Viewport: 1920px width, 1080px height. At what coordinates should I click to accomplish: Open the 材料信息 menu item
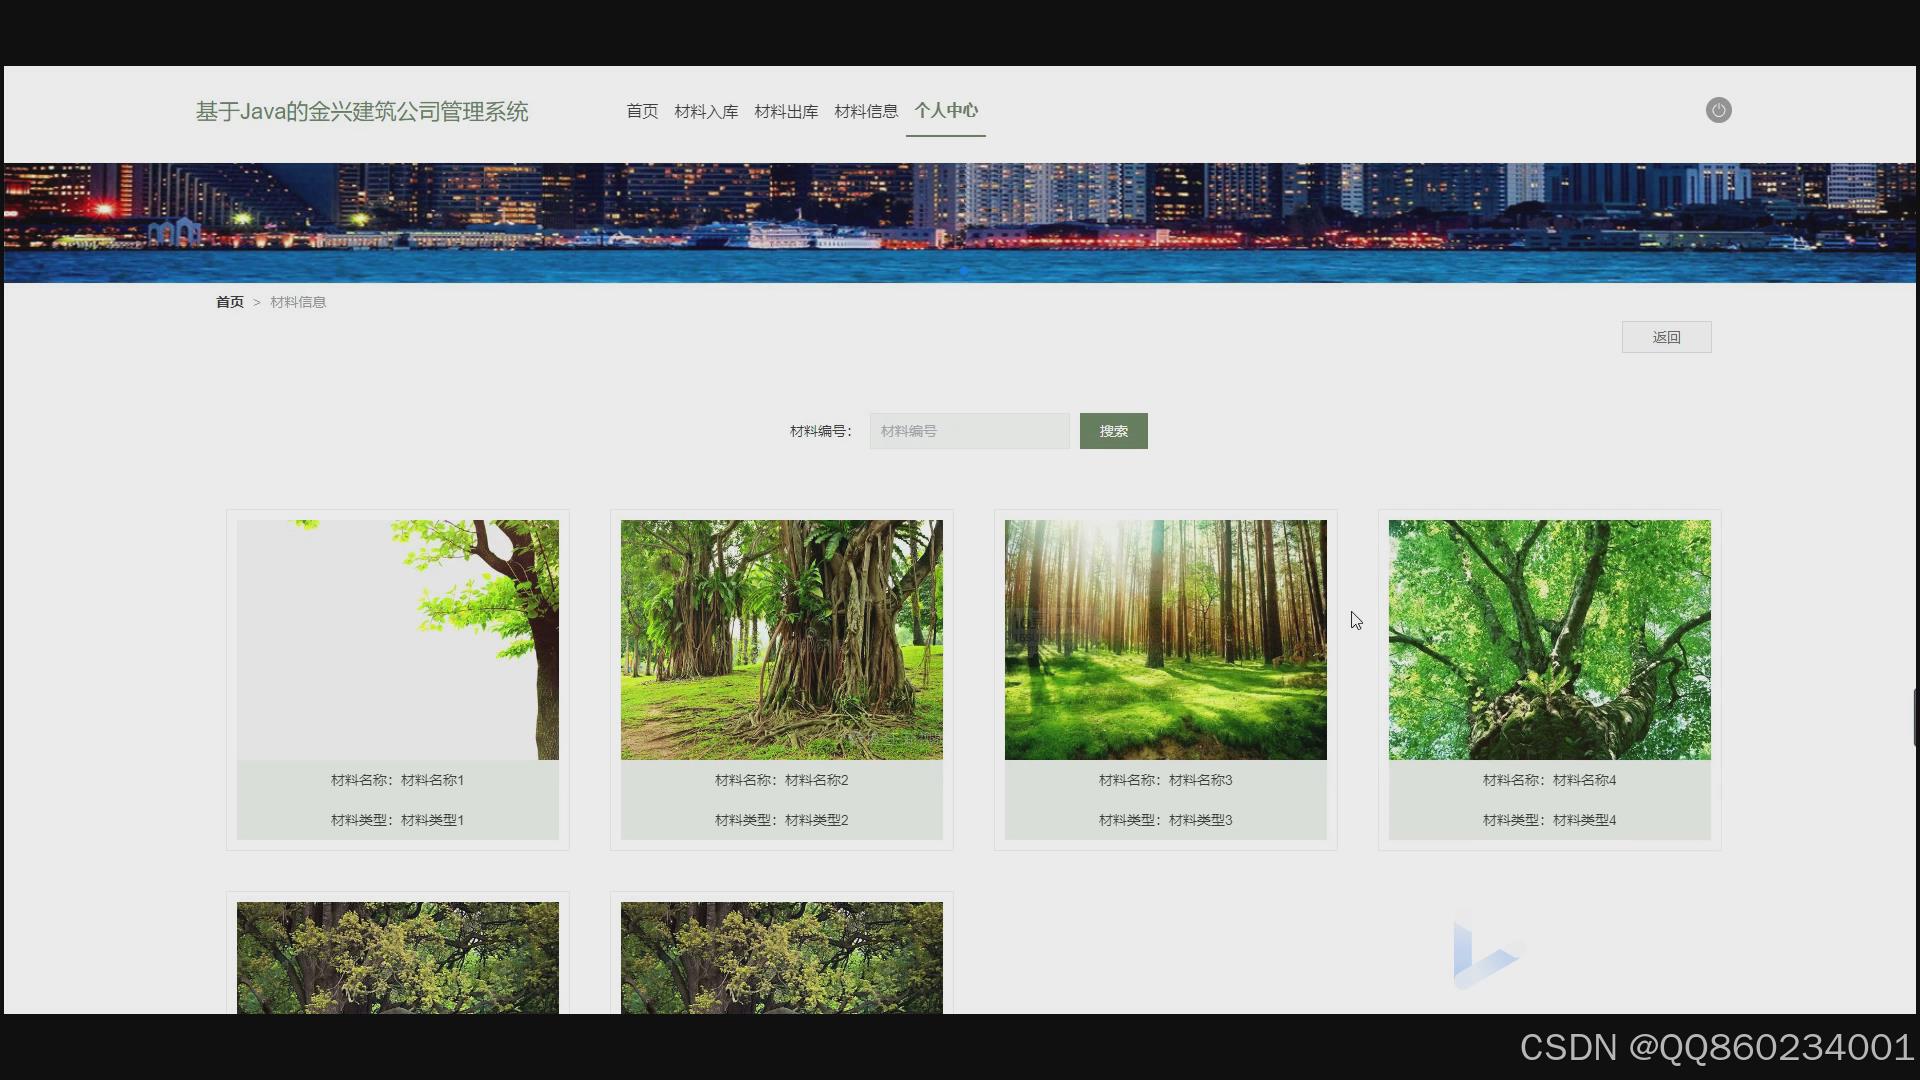[866, 111]
